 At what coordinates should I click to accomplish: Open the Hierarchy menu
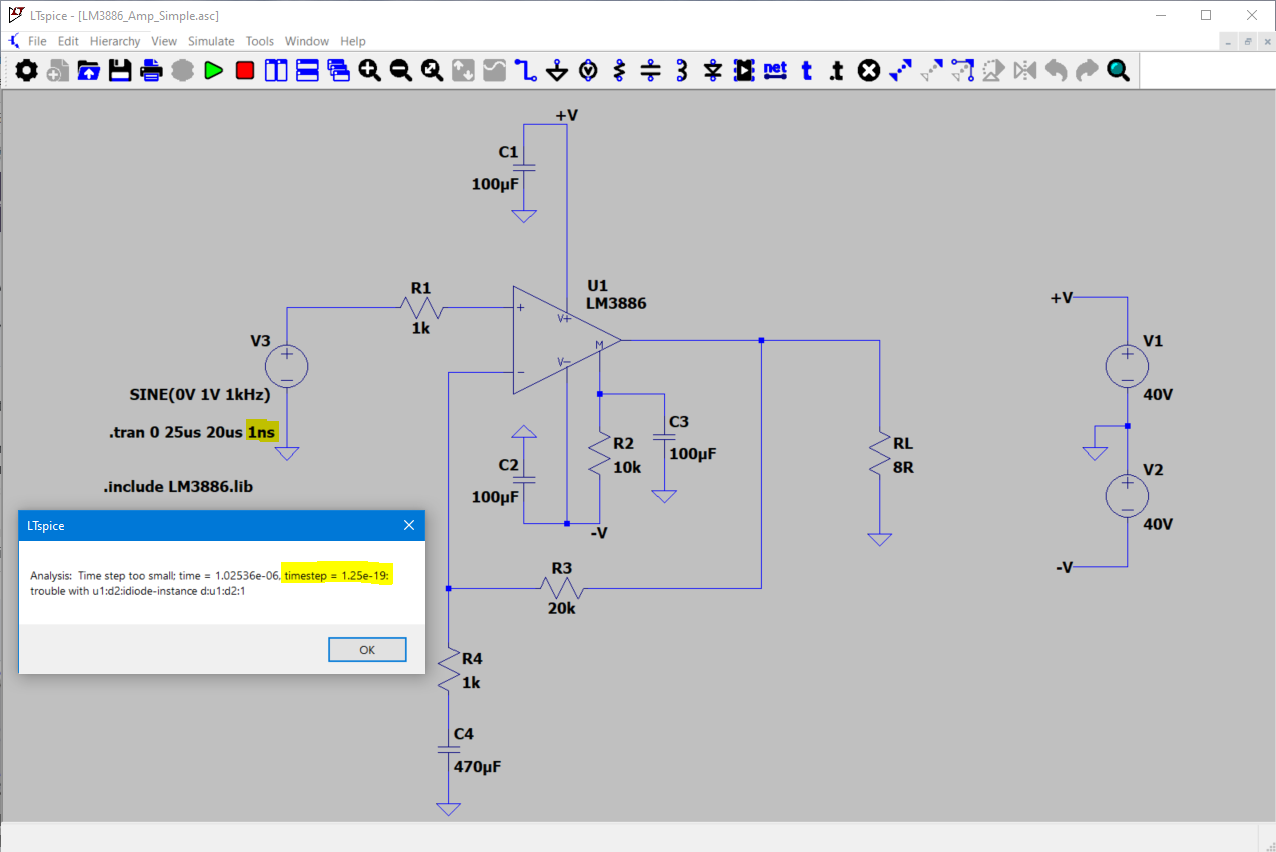pyautogui.click(x=115, y=41)
